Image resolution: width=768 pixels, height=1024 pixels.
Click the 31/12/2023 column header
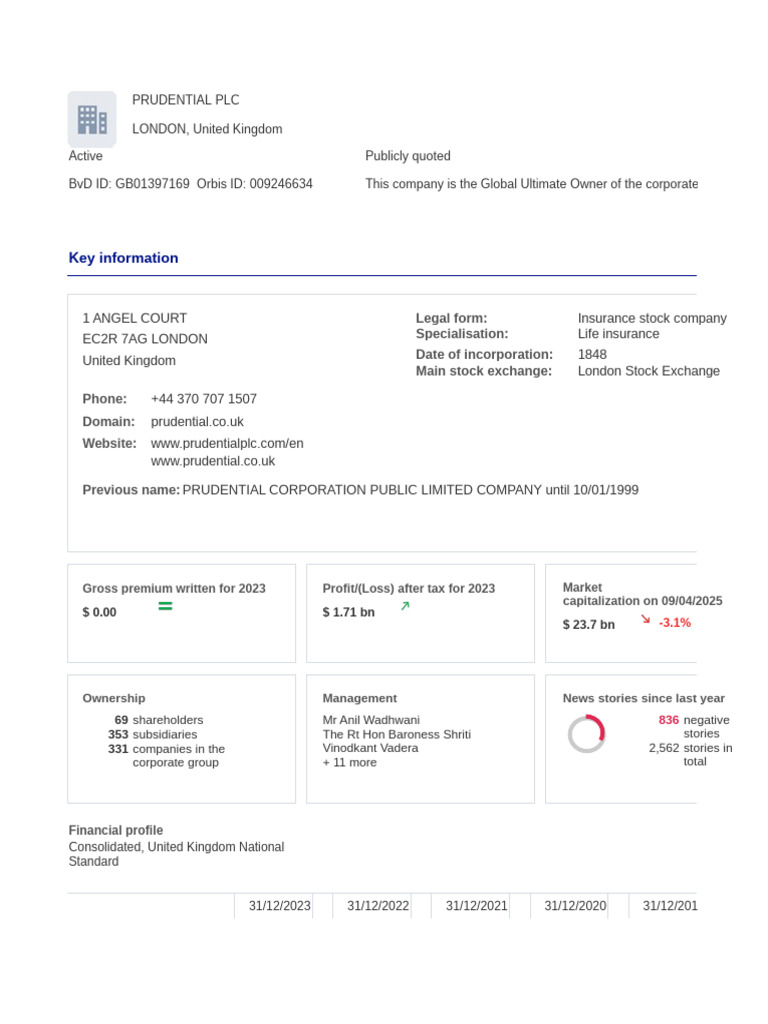tap(280, 906)
